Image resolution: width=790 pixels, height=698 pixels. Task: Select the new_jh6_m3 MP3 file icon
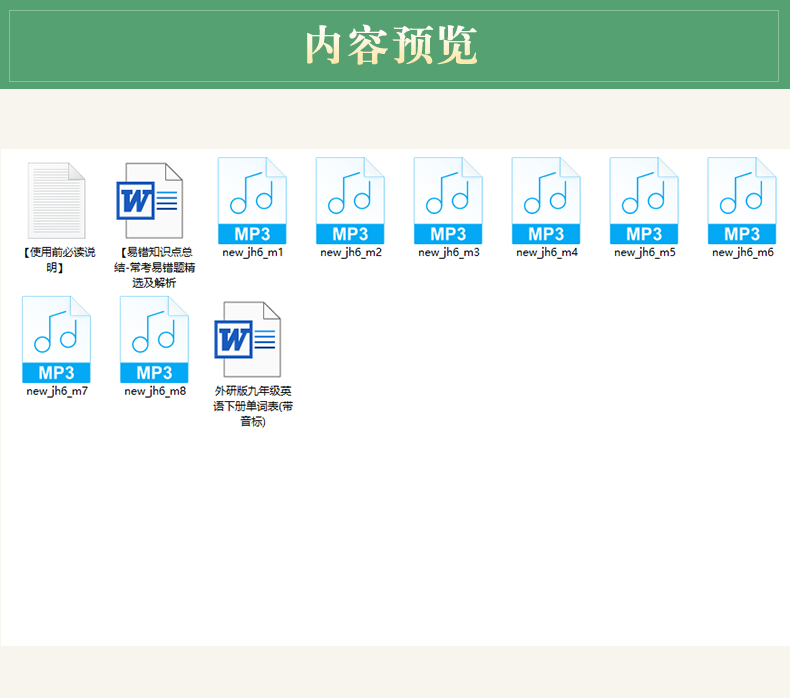448,201
